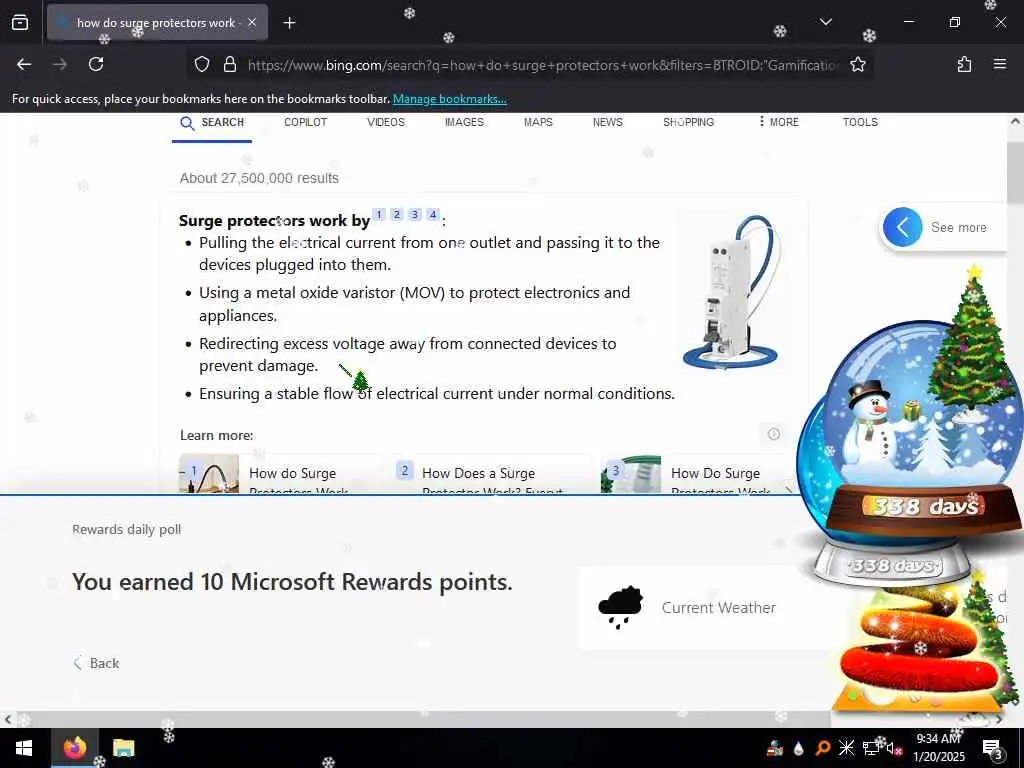Screen dimensions: 1024x768
Task: Bookmark this page with the star
Action: 857,64
